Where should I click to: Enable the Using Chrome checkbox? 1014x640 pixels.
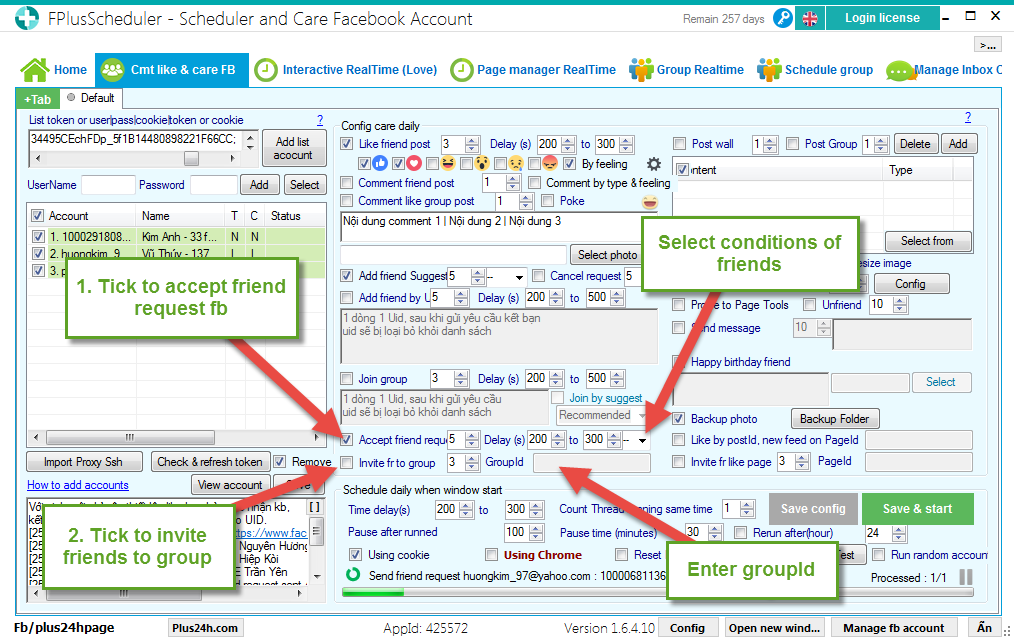click(x=491, y=555)
